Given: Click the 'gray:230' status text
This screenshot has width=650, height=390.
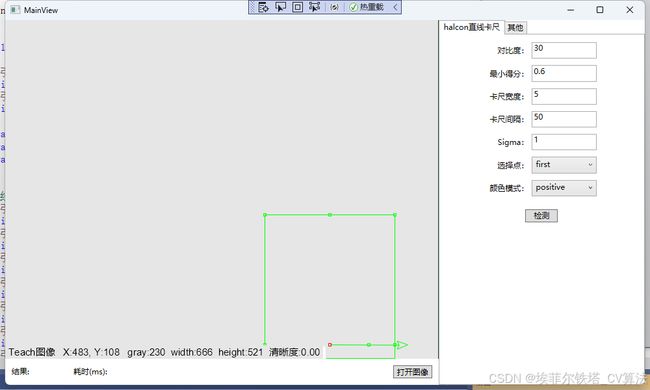Looking at the screenshot, I should point(146,352).
